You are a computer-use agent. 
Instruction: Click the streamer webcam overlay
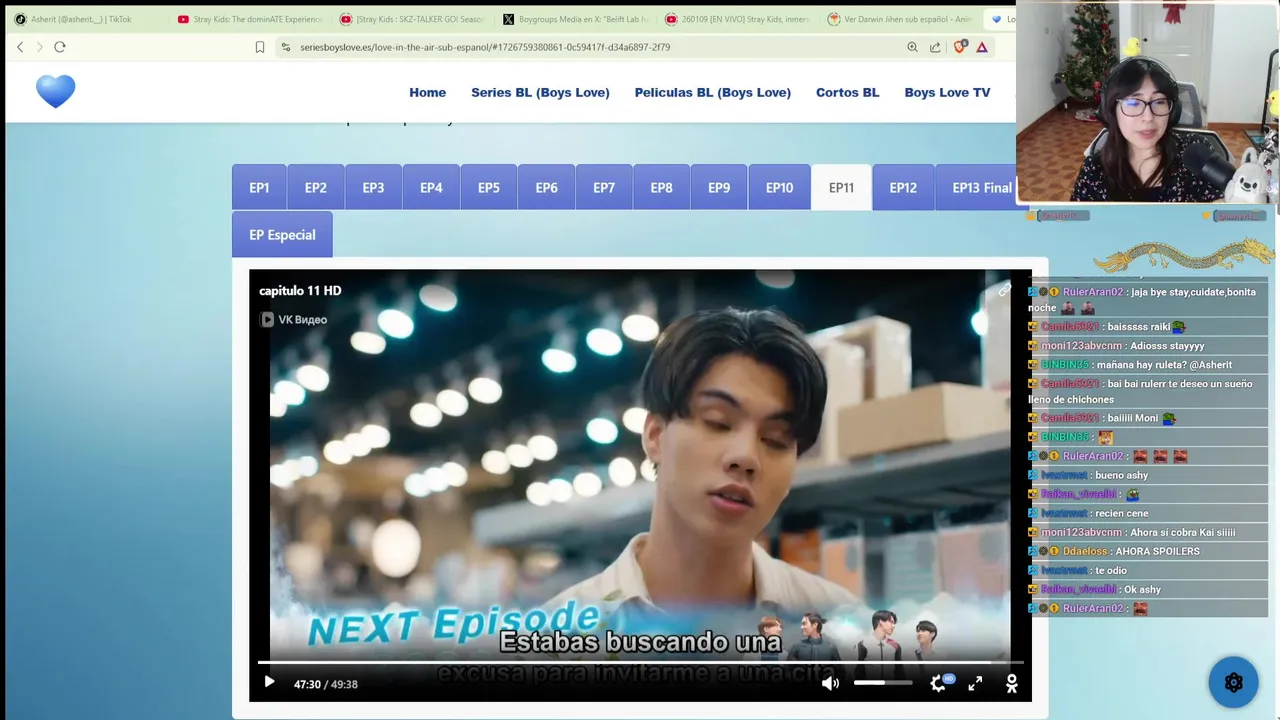tap(1148, 102)
